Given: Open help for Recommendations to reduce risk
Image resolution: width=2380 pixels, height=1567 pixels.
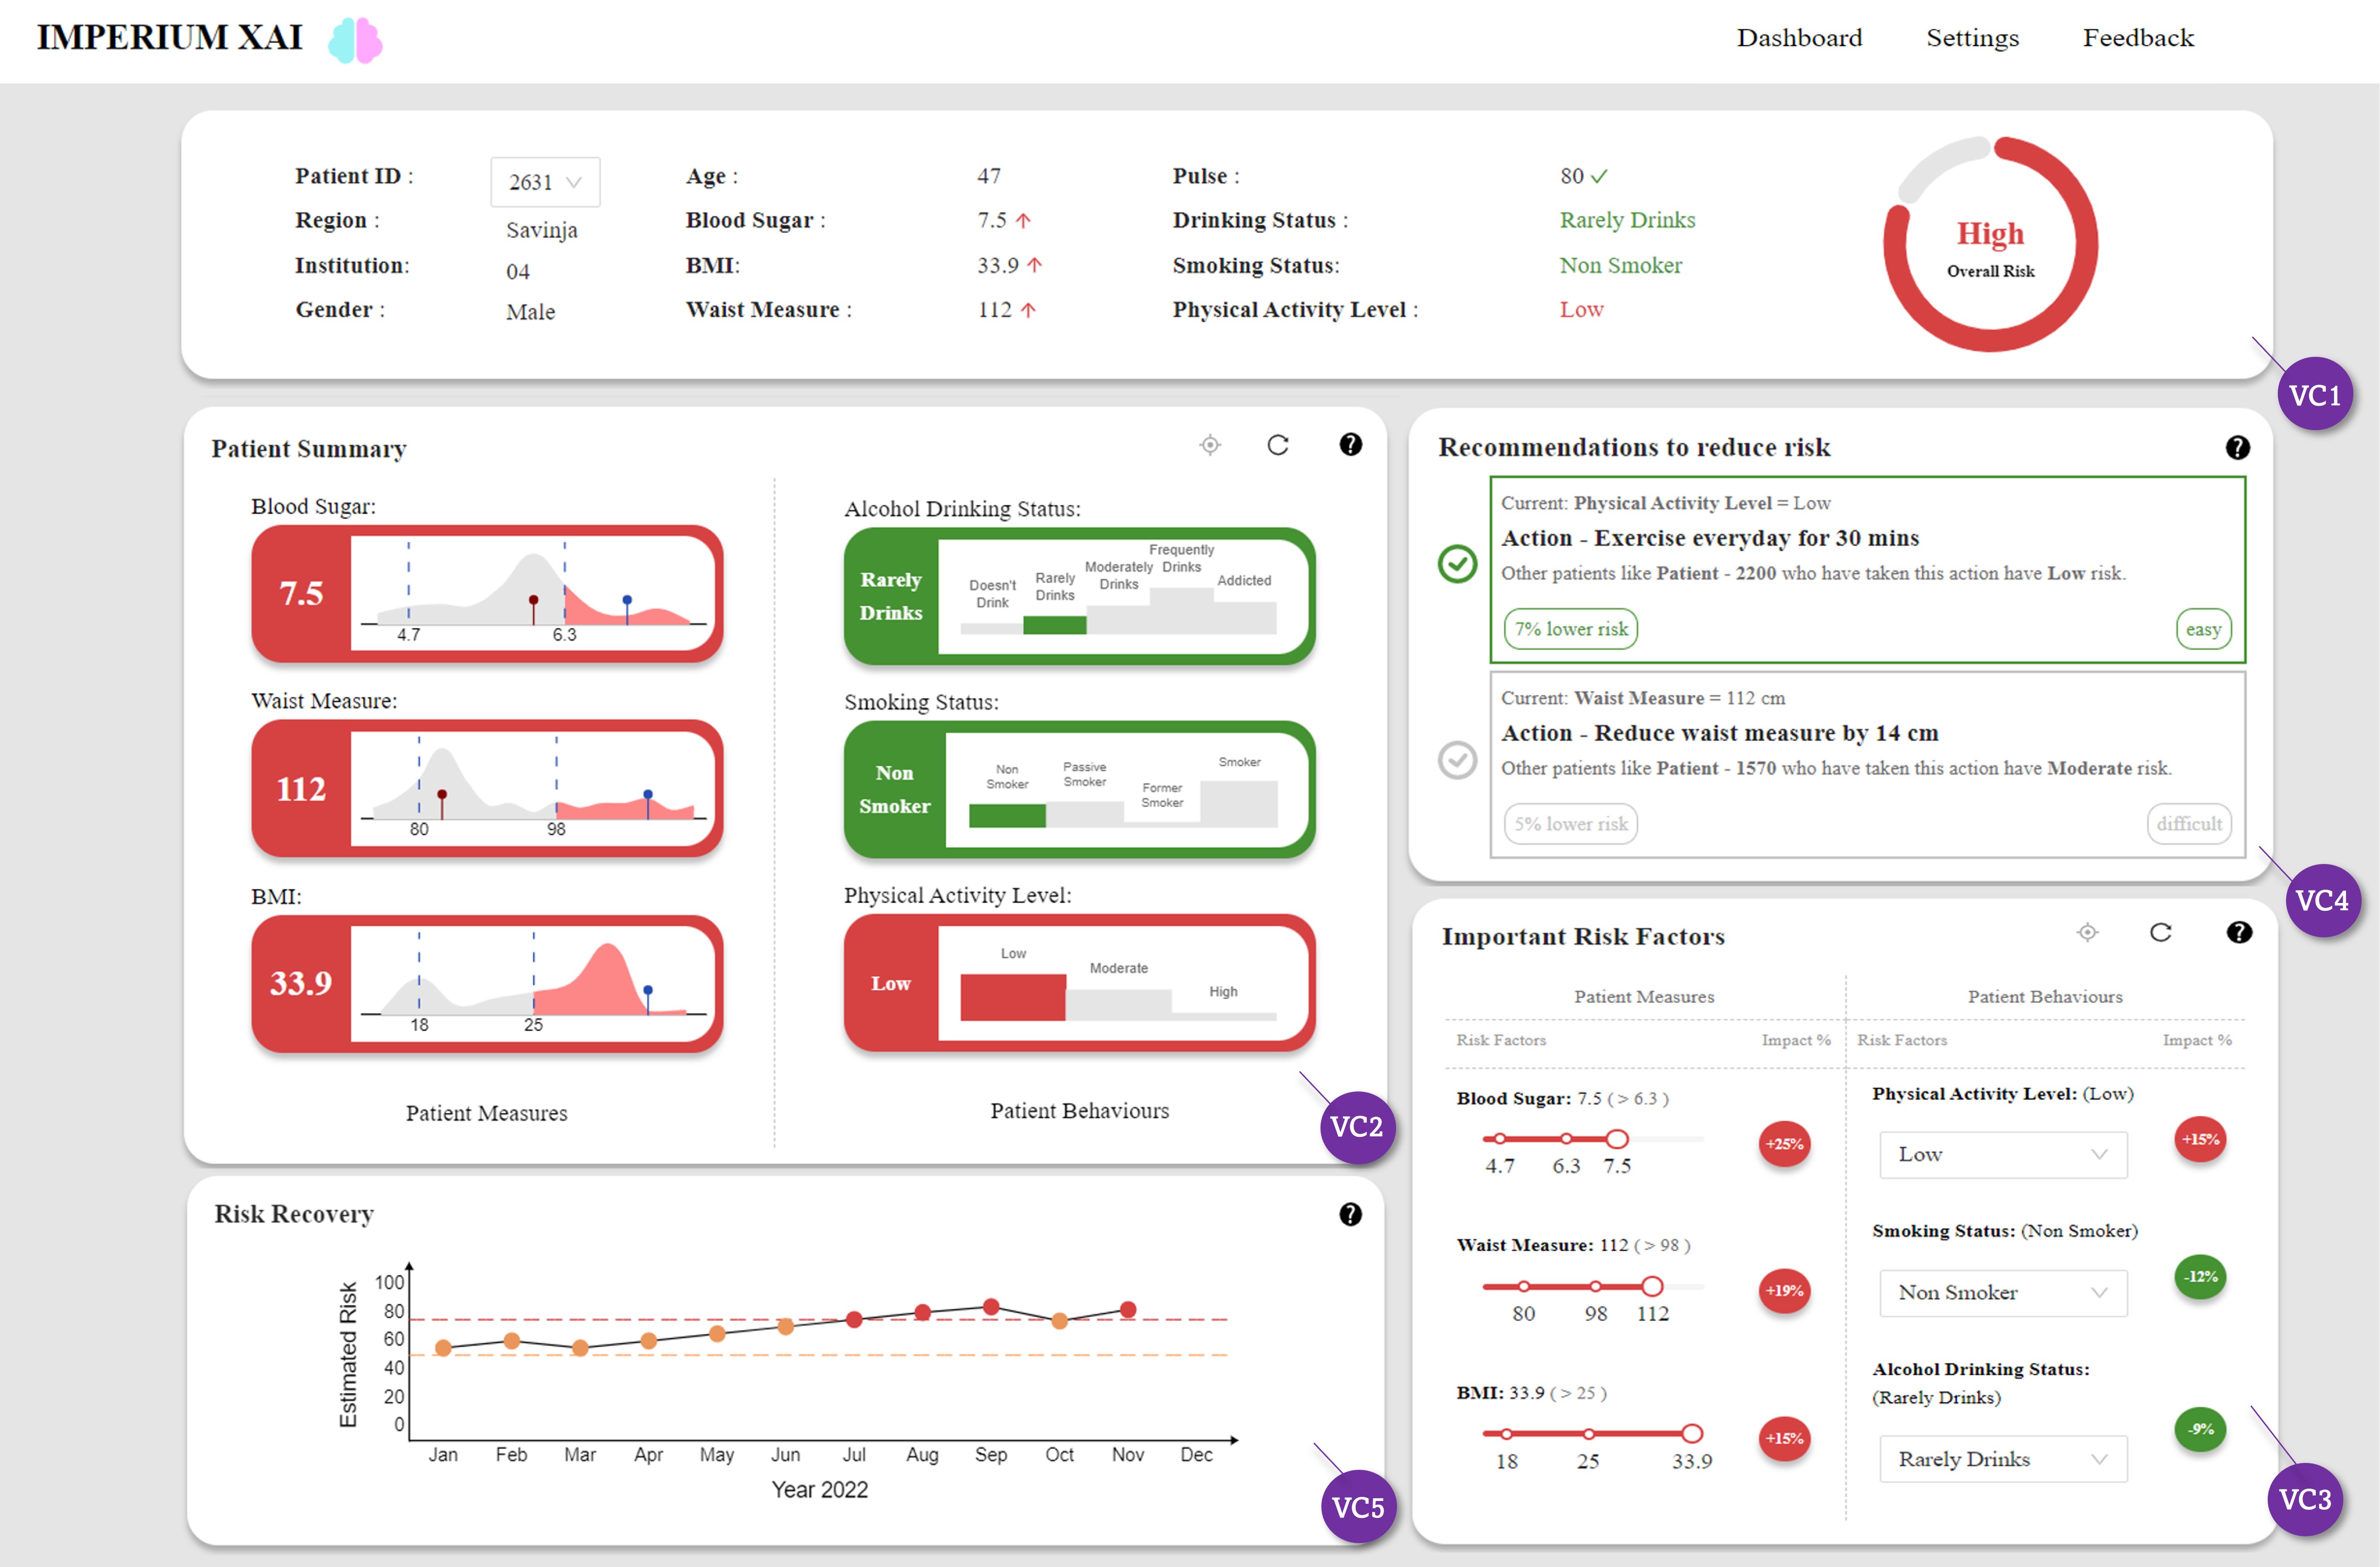Looking at the screenshot, I should tap(2237, 448).
